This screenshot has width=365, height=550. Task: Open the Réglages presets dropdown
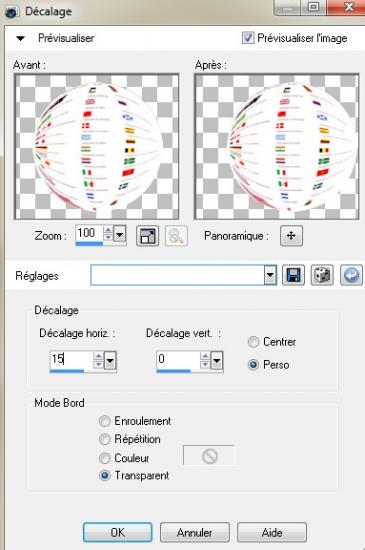click(x=270, y=275)
